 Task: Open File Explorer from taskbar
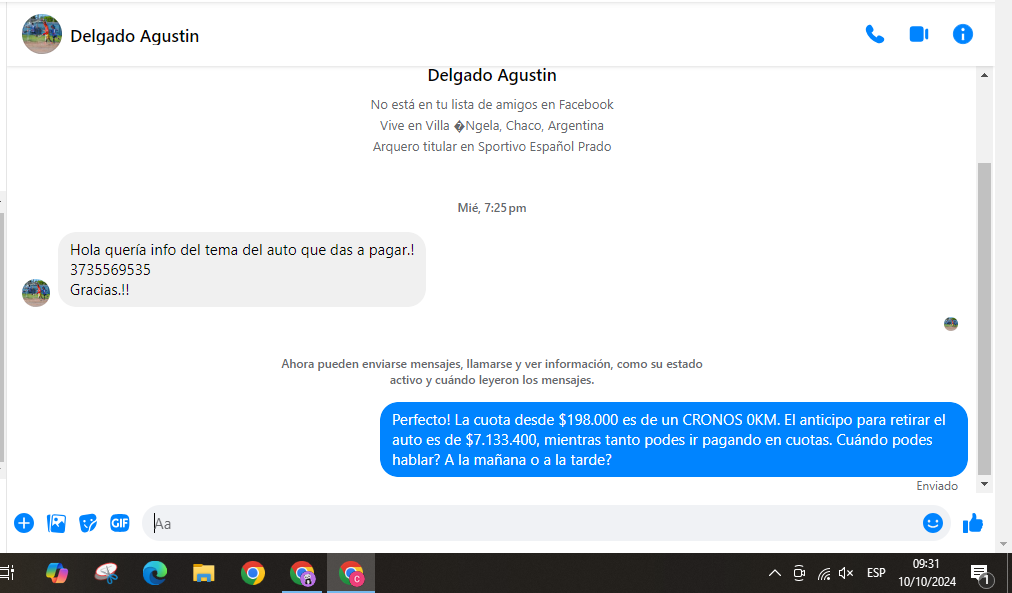(204, 573)
